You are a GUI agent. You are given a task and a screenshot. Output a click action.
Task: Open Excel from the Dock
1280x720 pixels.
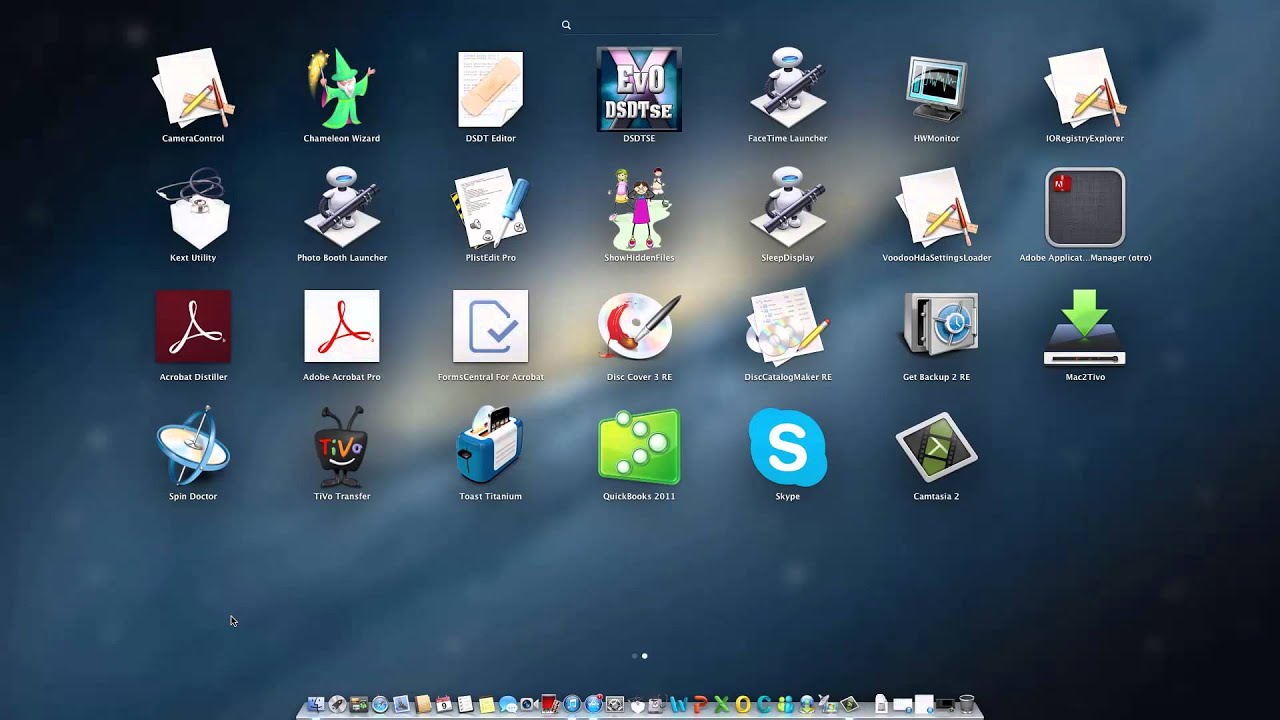[x=722, y=705]
